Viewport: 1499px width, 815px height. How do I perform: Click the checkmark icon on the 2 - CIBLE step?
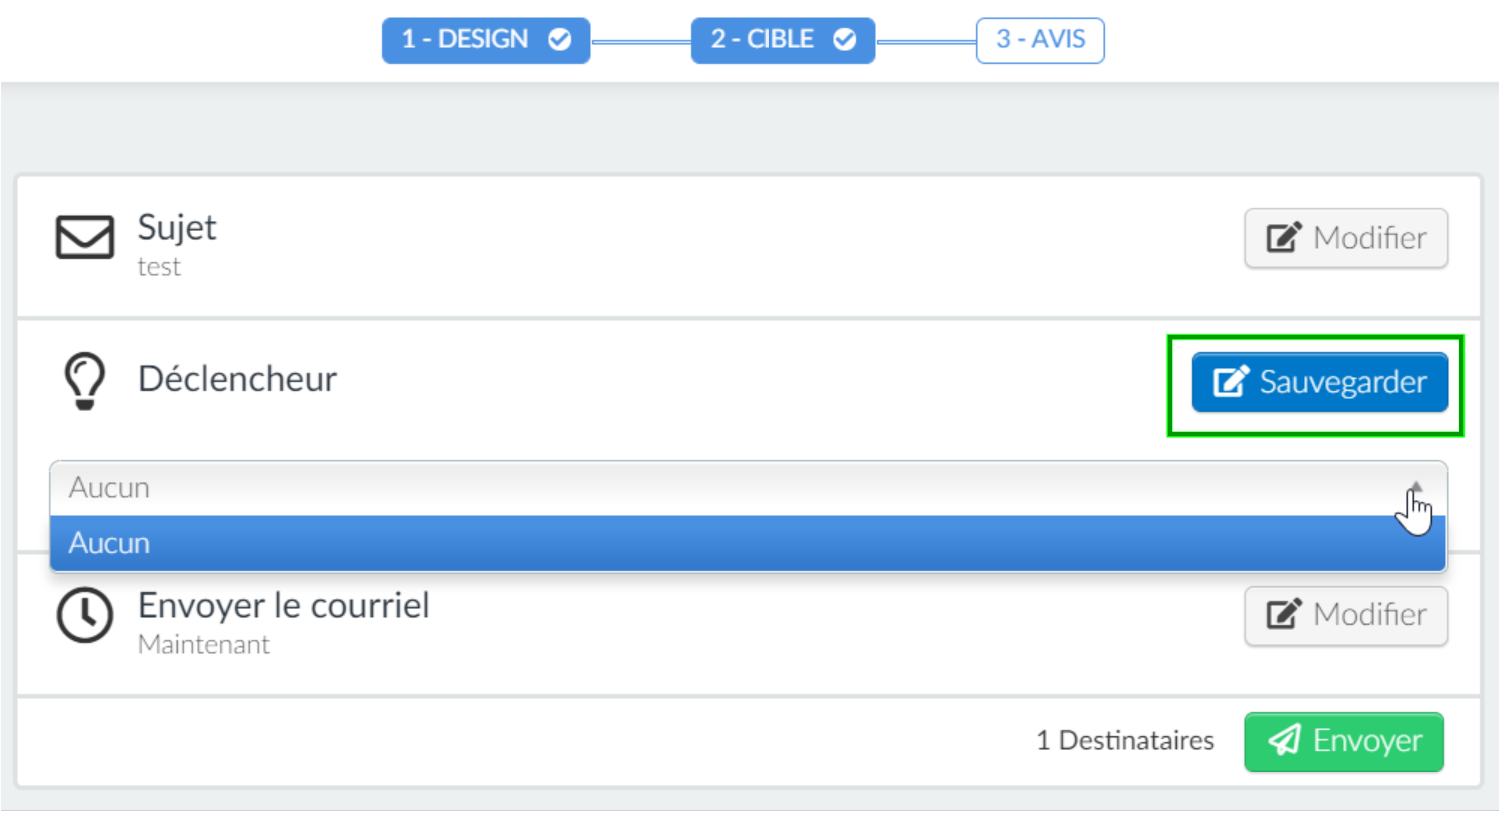tap(845, 39)
